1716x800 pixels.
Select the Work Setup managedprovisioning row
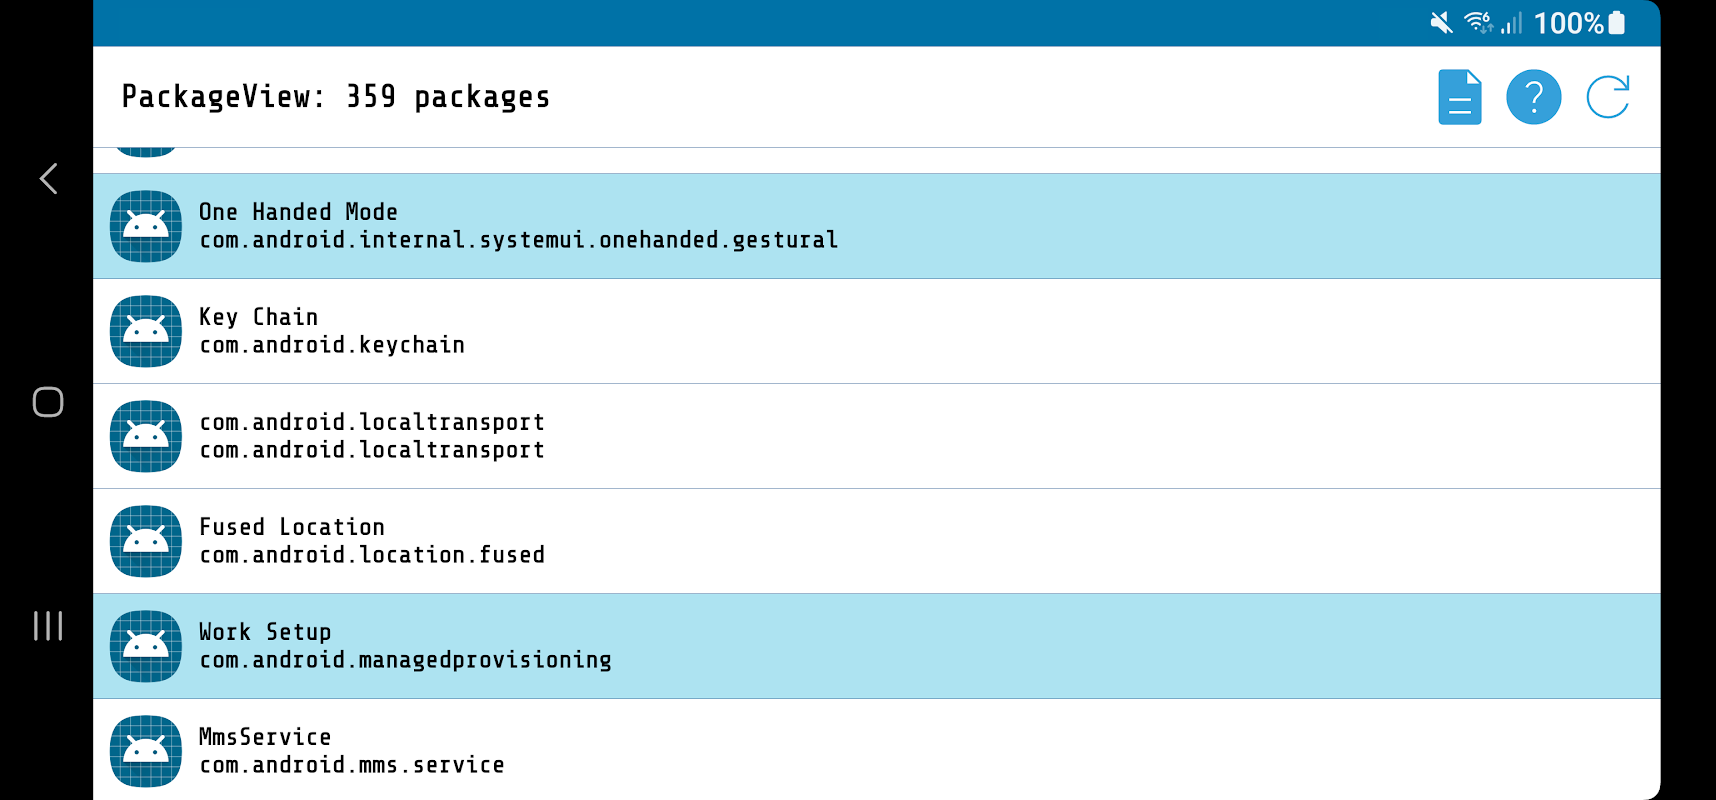(x=900, y=646)
